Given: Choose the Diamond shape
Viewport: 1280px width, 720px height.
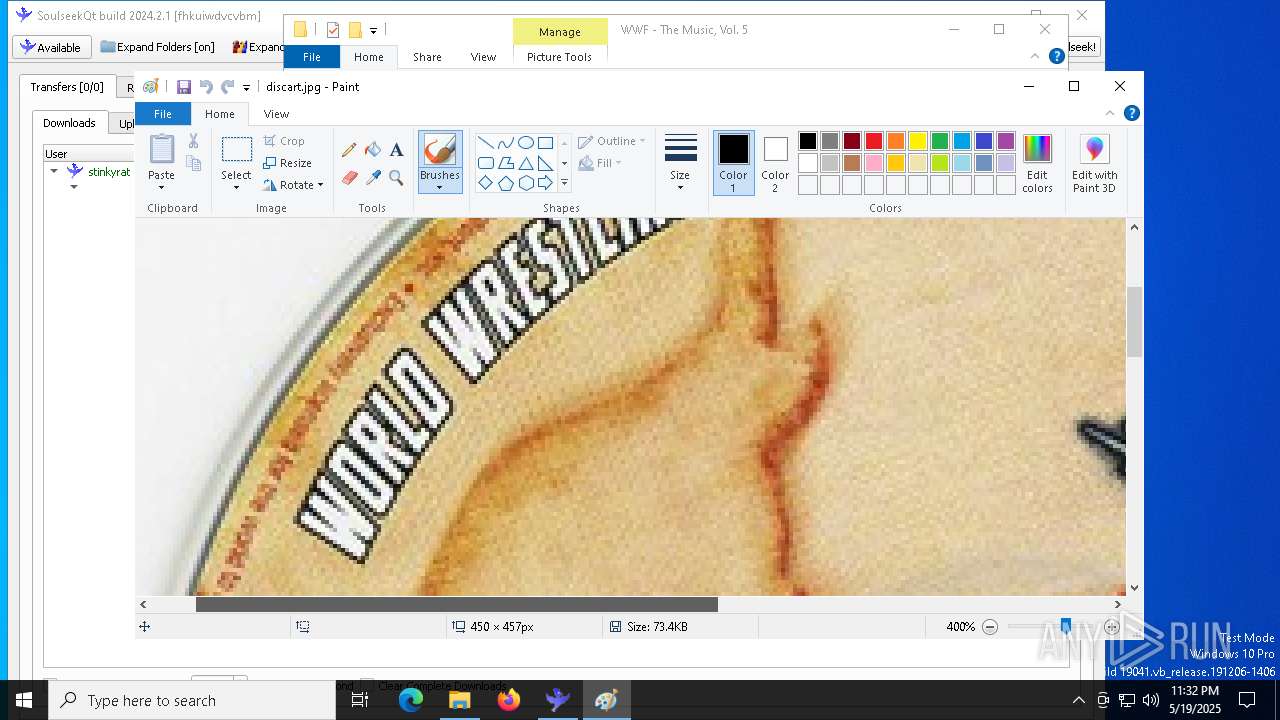Looking at the screenshot, I should coord(486,183).
